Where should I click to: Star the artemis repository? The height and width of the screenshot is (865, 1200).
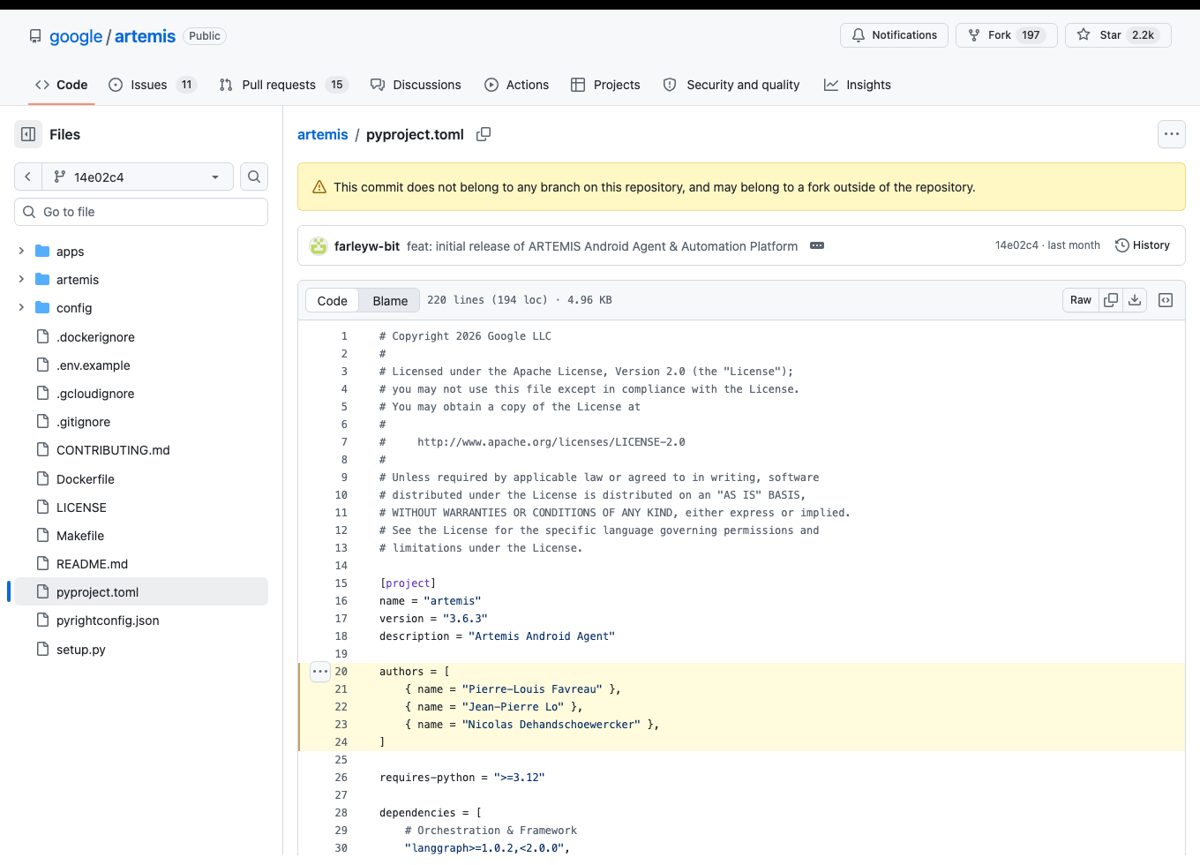(1116, 35)
